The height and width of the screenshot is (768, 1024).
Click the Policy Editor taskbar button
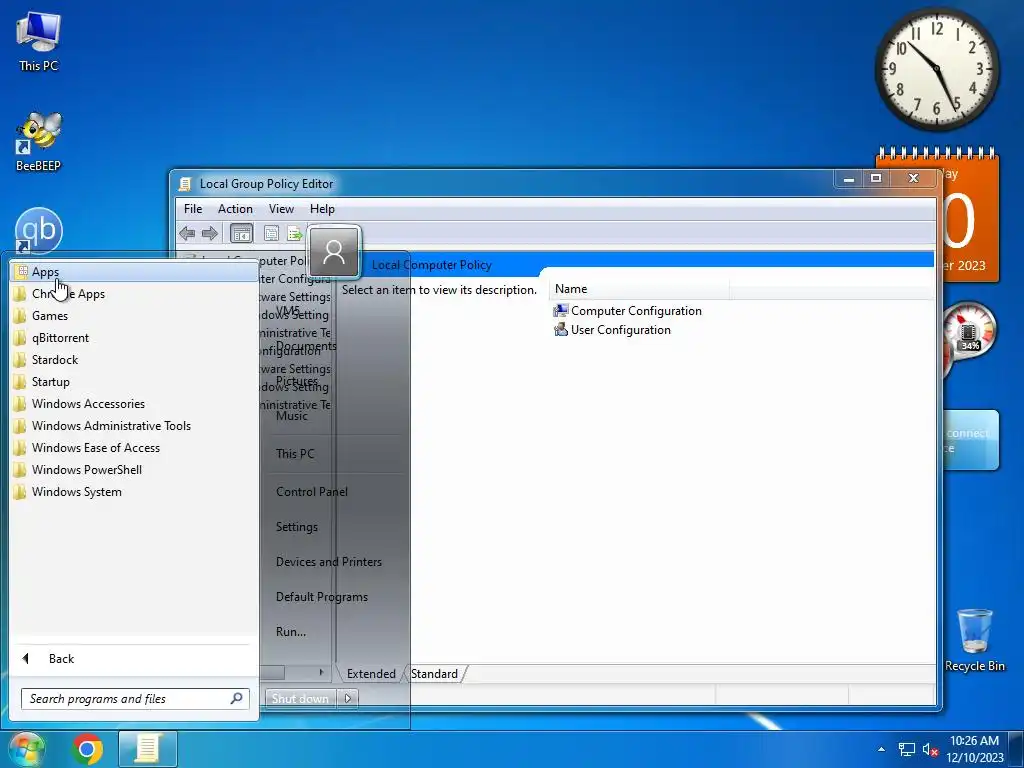tap(148, 749)
